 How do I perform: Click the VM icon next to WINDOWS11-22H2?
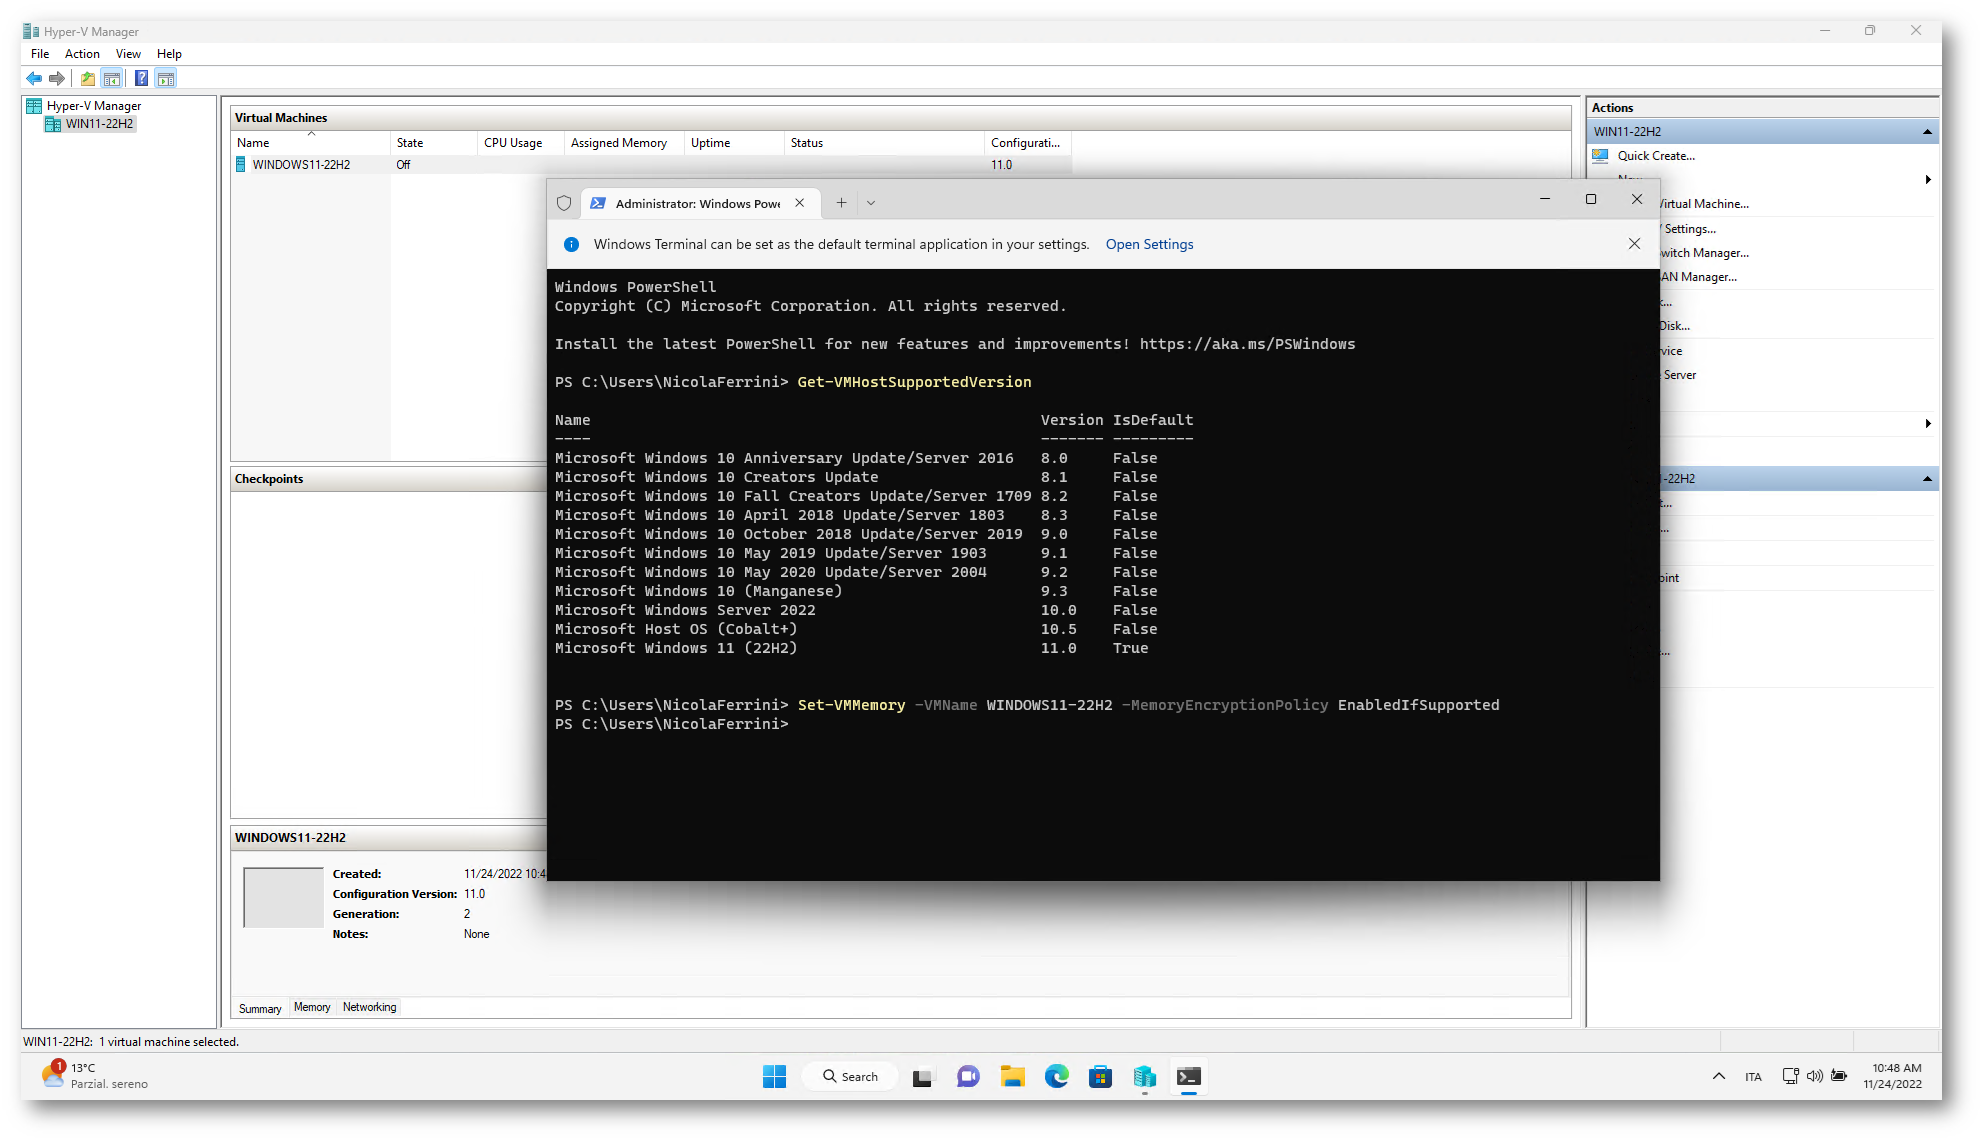point(241,165)
